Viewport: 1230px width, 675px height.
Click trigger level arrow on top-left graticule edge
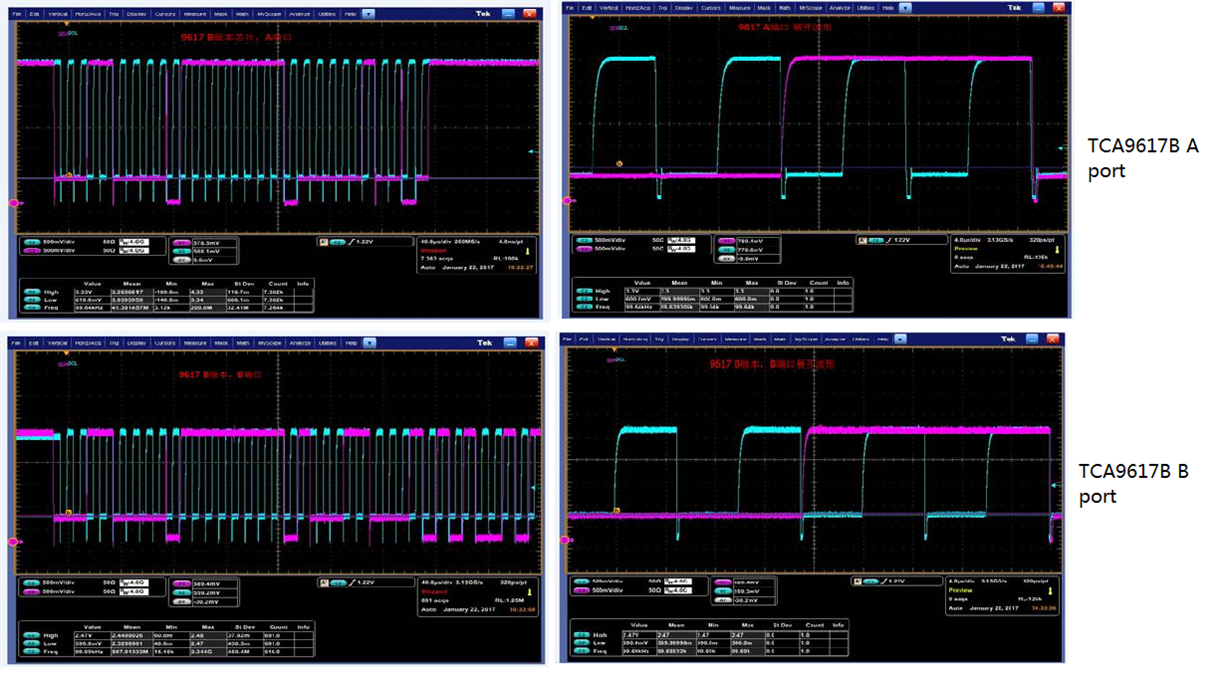[x=531, y=152]
